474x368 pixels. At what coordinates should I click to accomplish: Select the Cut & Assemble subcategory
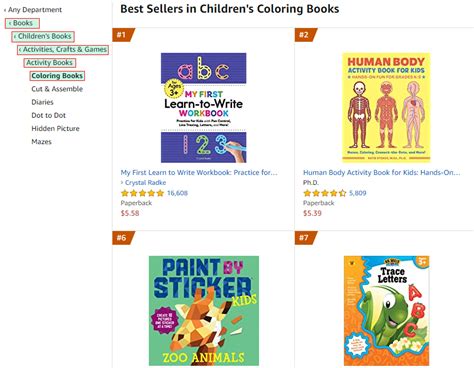(x=57, y=89)
